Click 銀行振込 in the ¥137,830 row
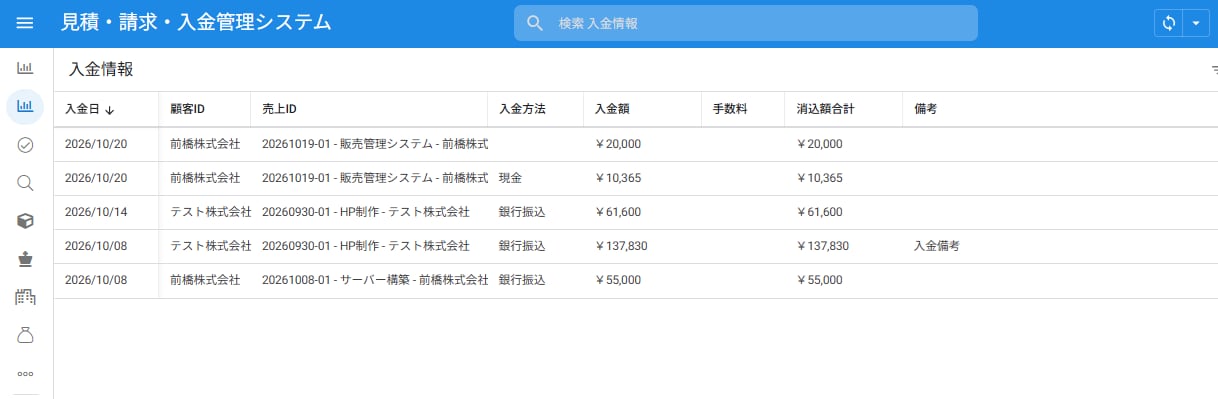The height and width of the screenshot is (399, 1218). [x=522, y=246]
